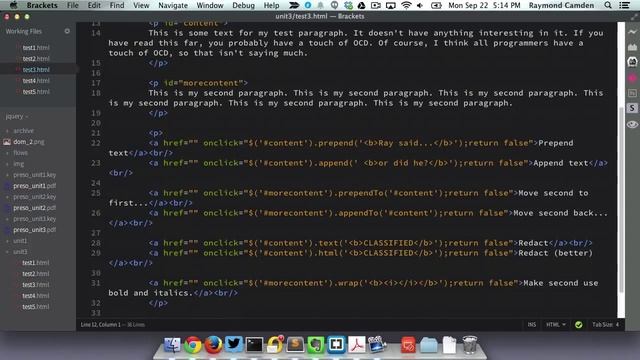Click the S extension icon in the right toolbar

[632, 108]
